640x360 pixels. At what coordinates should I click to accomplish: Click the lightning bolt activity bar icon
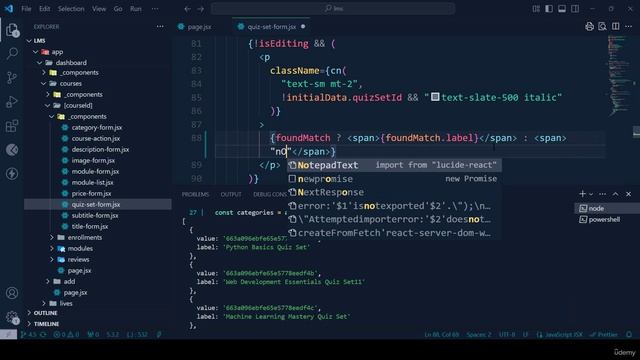12,173
